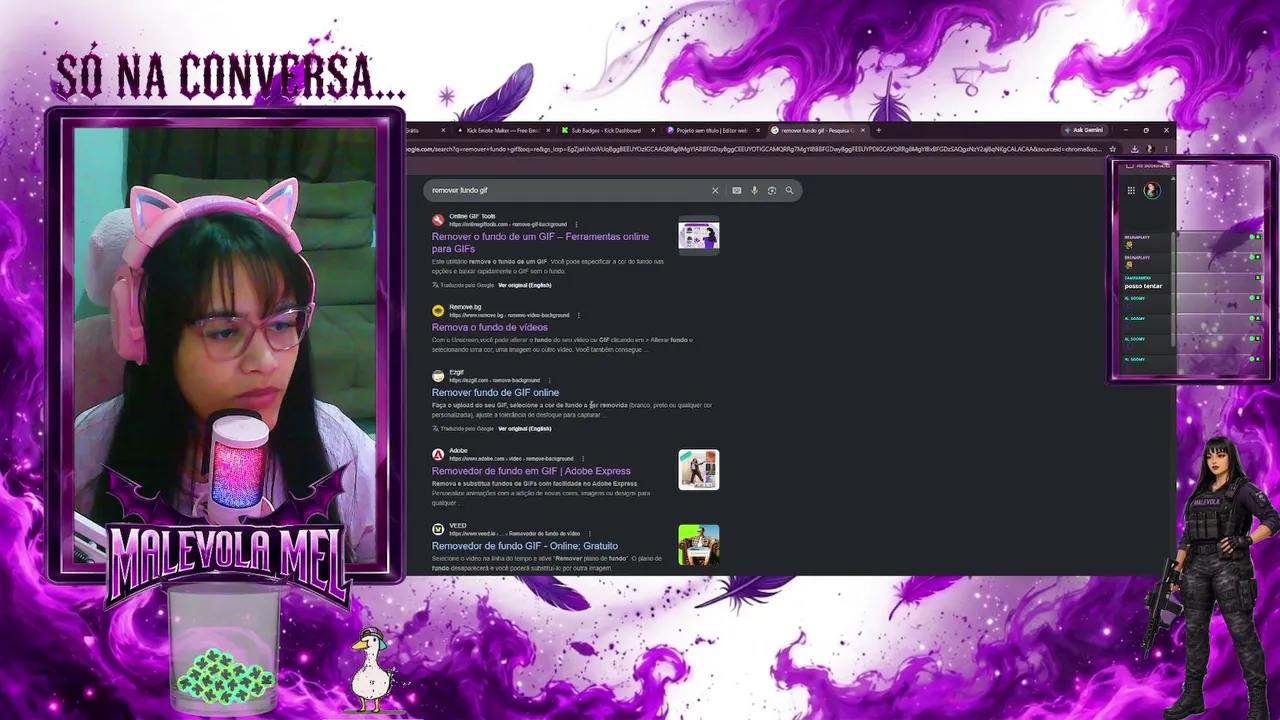Search by image with the lens icon
The width and height of the screenshot is (1280, 720).
pyautogui.click(x=771, y=190)
